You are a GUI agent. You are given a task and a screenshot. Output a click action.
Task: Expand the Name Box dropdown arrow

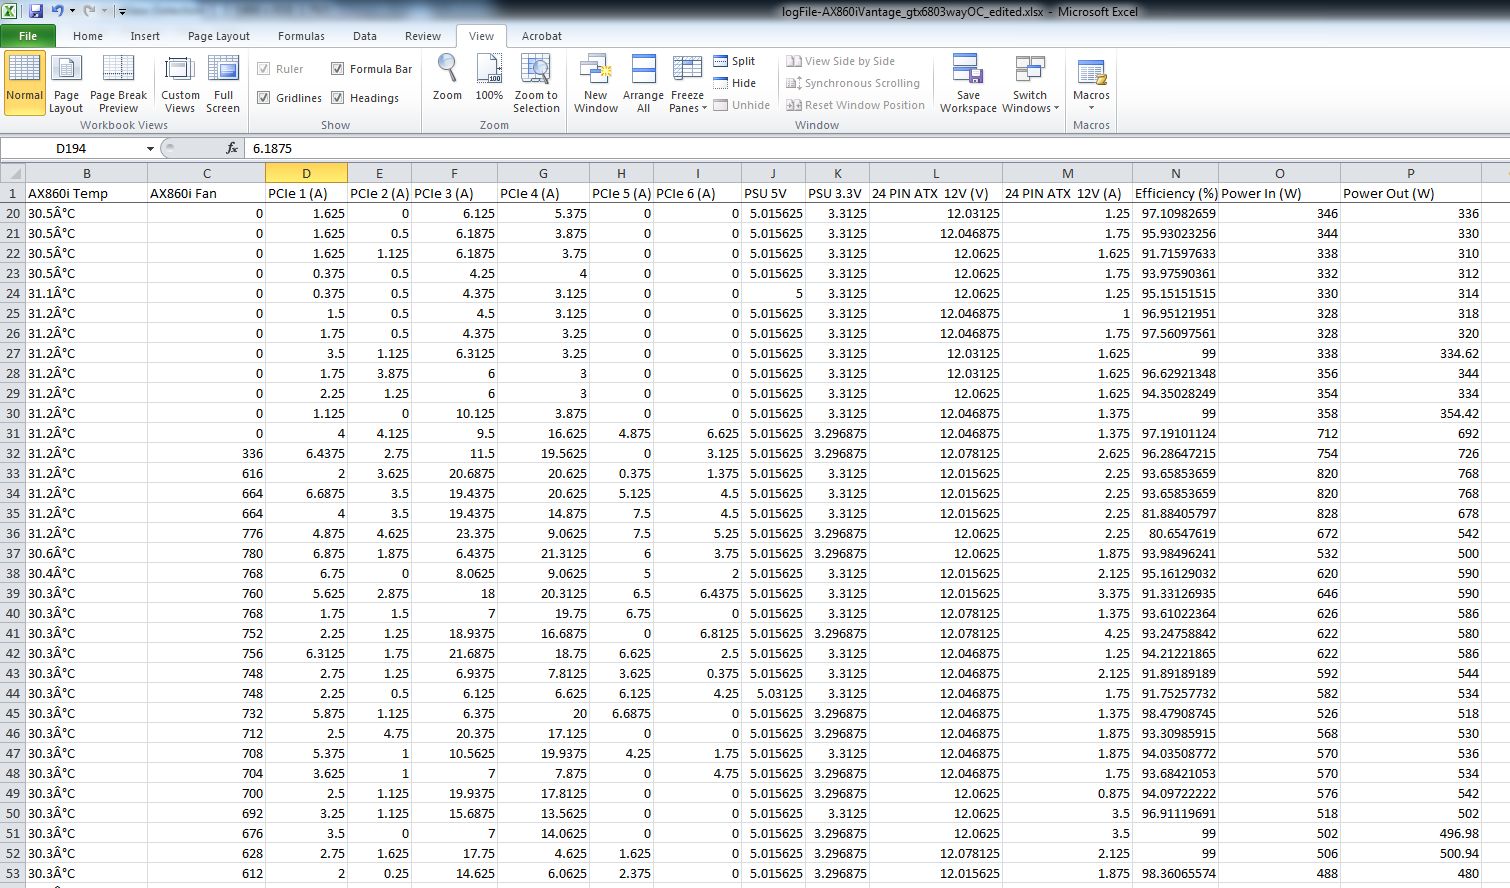tap(151, 149)
